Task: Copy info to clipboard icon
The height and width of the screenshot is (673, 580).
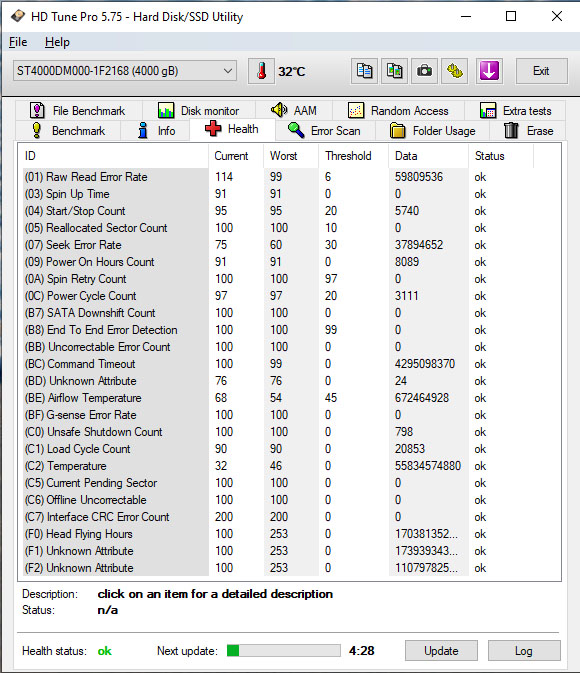Action: [x=364, y=71]
